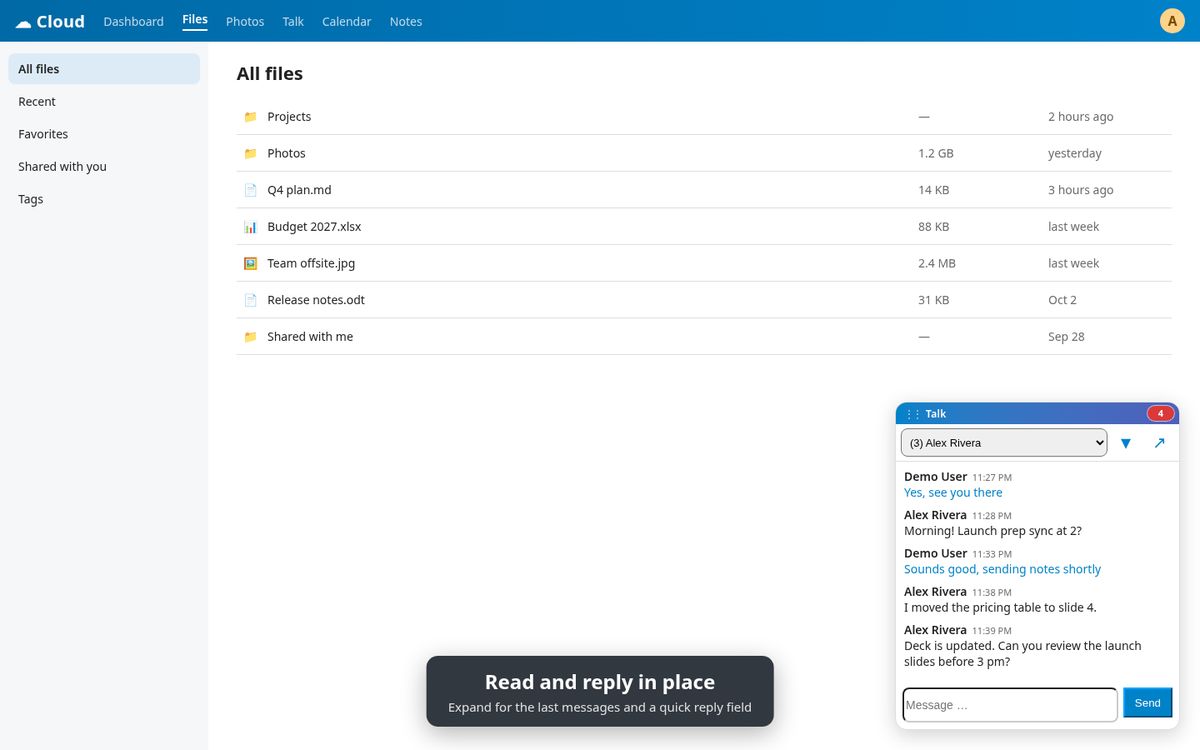Click the message 'Yes, see you there'
Image resolution: width=1200 pixels, height=750 pixels.
(953, 492)
